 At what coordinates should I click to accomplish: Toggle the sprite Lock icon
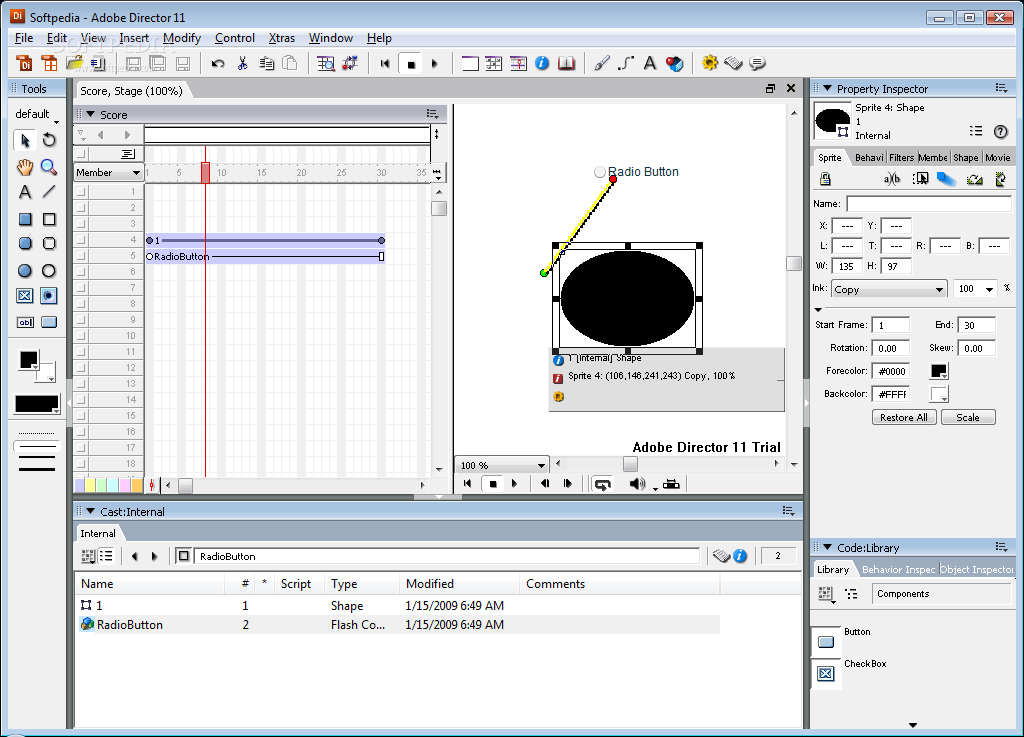[x=825, y=179]
